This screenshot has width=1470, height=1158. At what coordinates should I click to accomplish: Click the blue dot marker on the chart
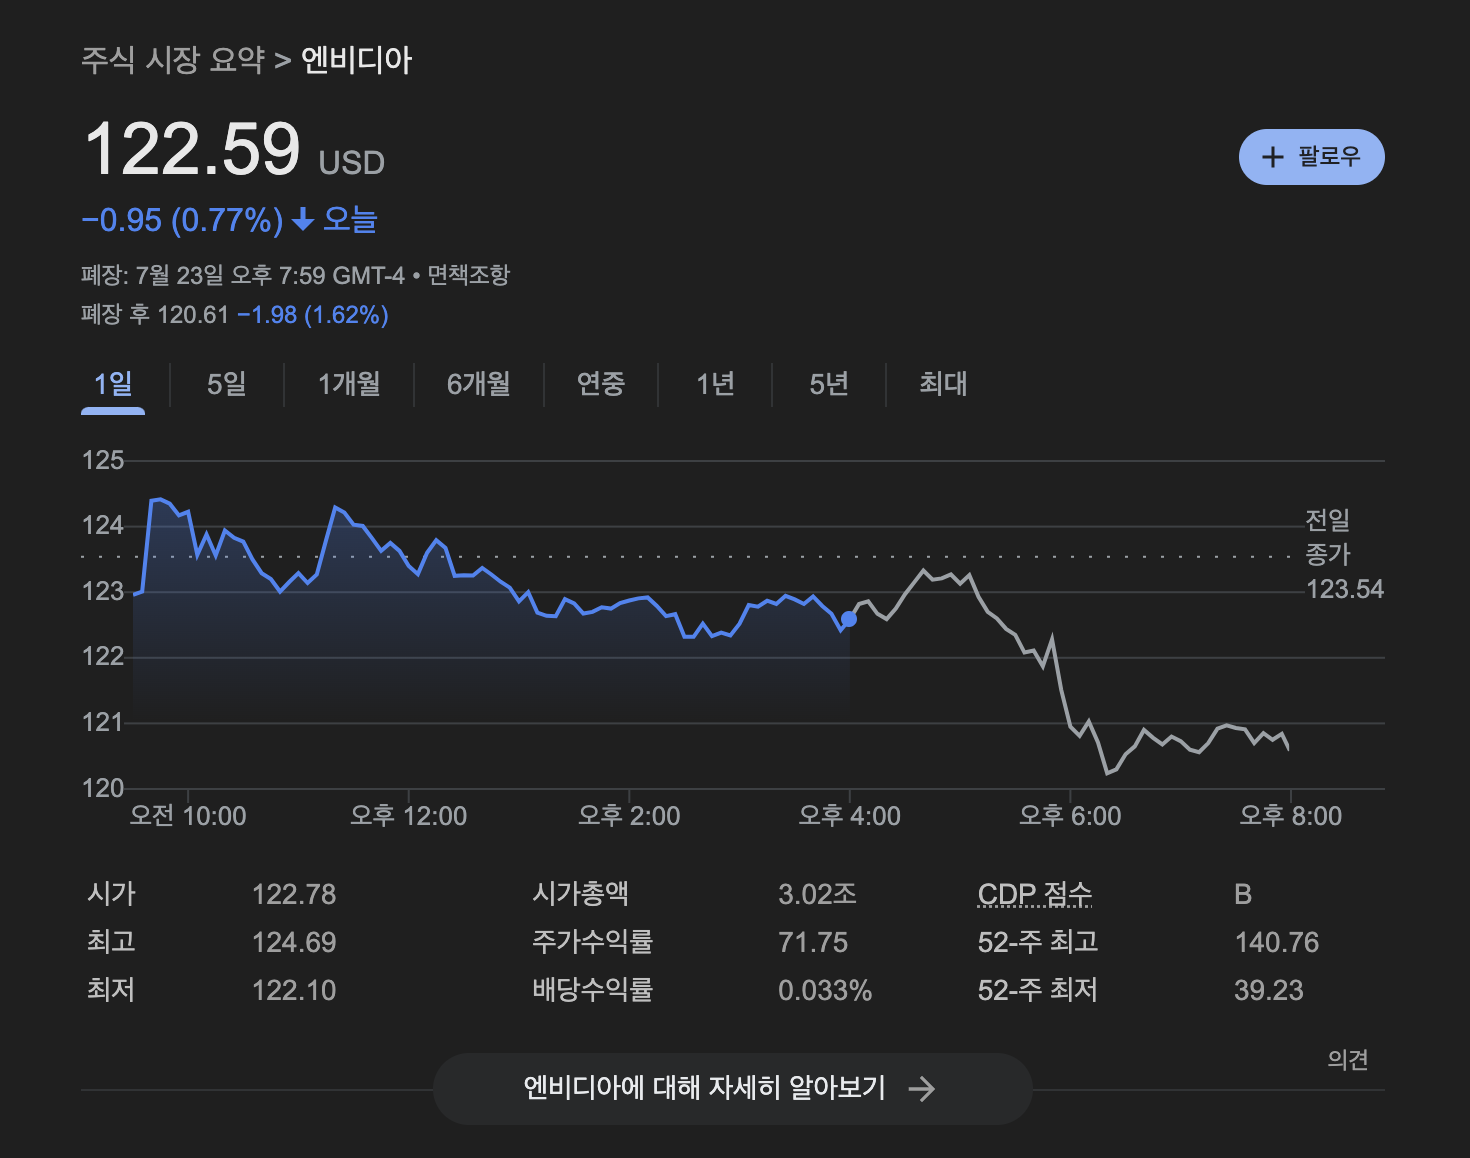tap(847, 619)
